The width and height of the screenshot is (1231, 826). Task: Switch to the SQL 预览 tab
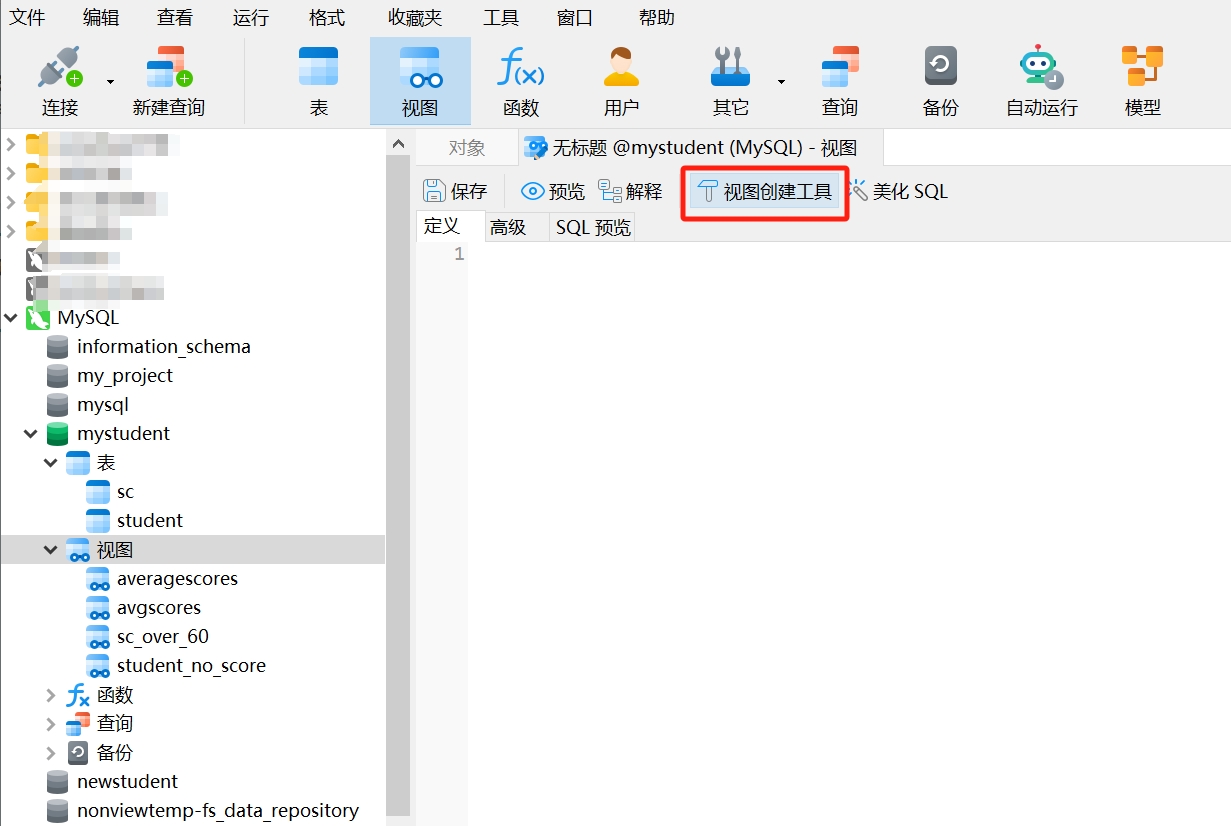[593, 227]
